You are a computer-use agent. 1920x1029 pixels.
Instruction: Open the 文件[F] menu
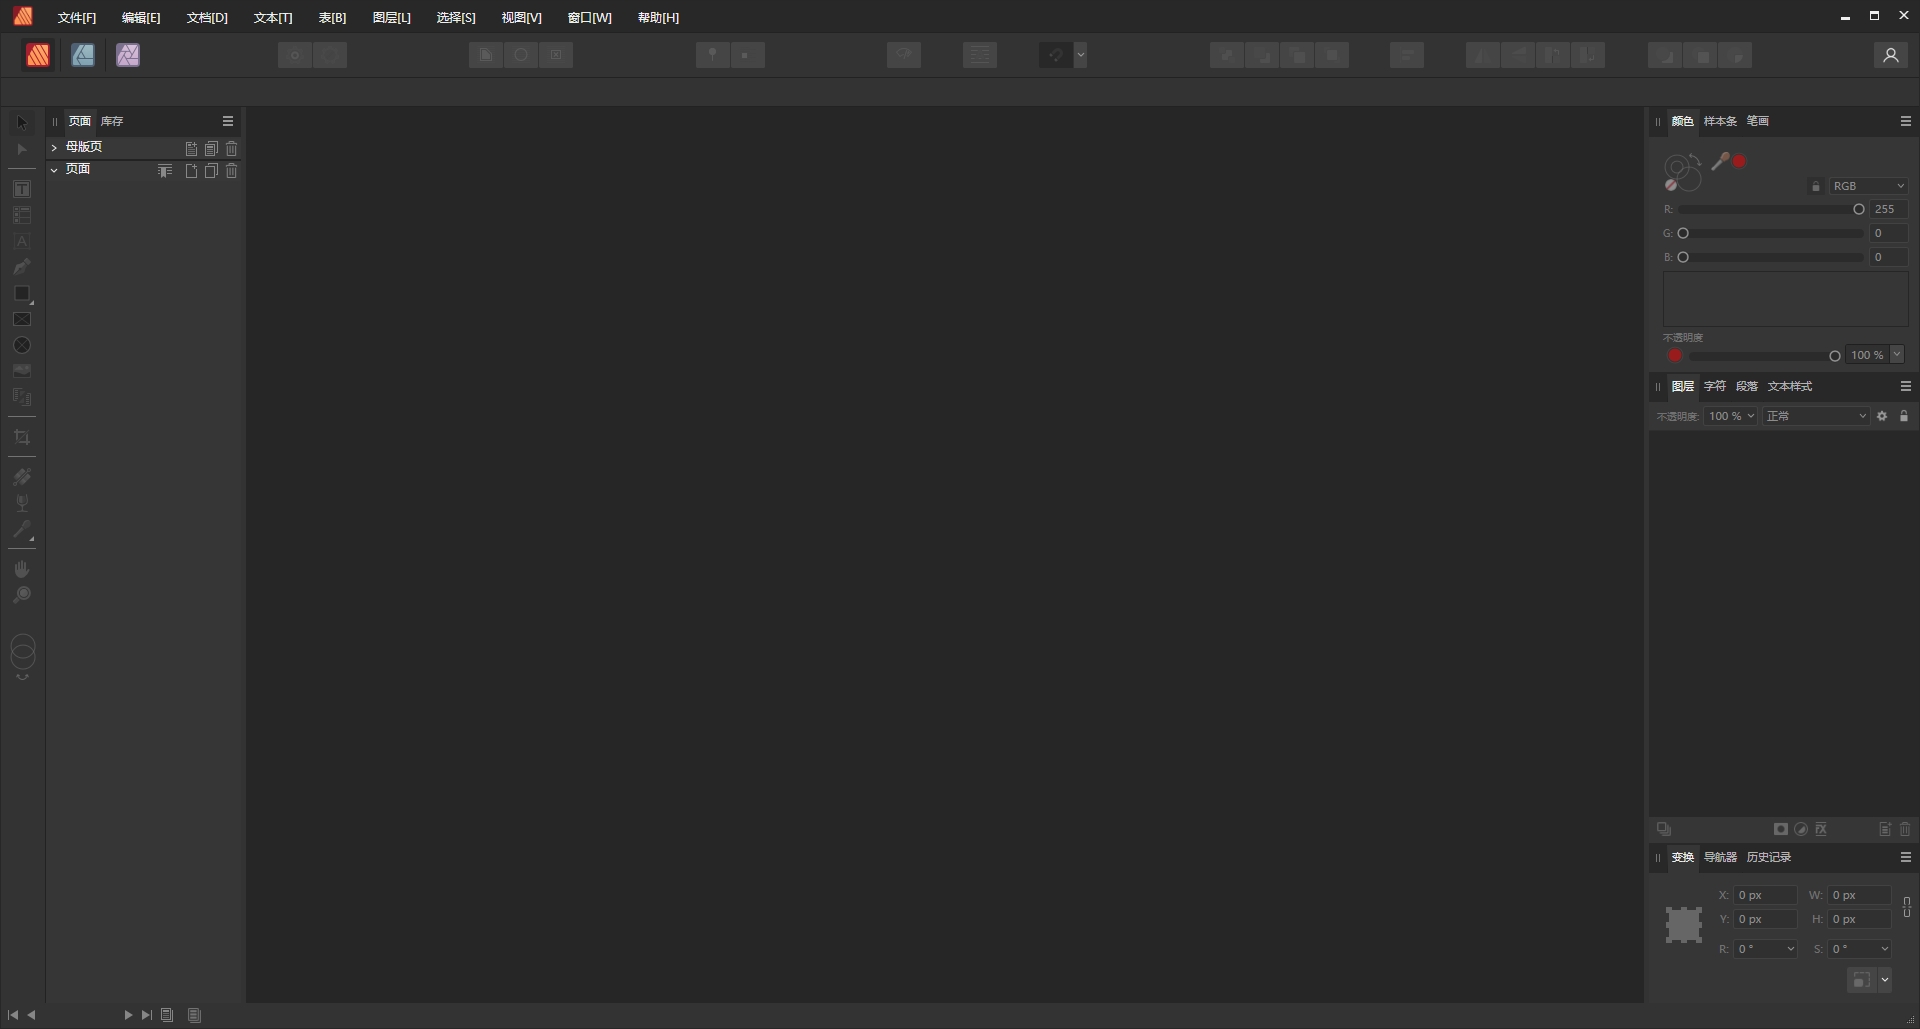[x=76, y=17]
